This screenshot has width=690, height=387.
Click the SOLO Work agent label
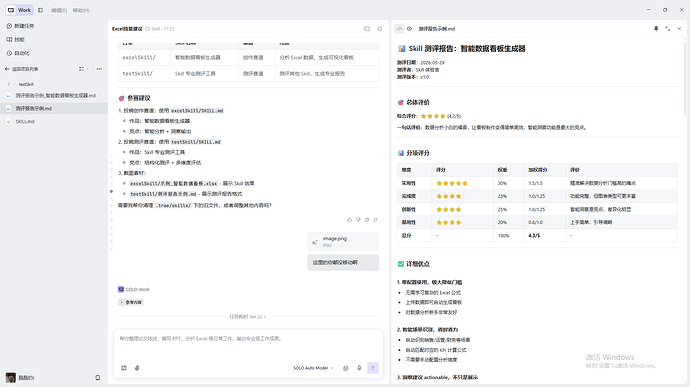point(134,290)
